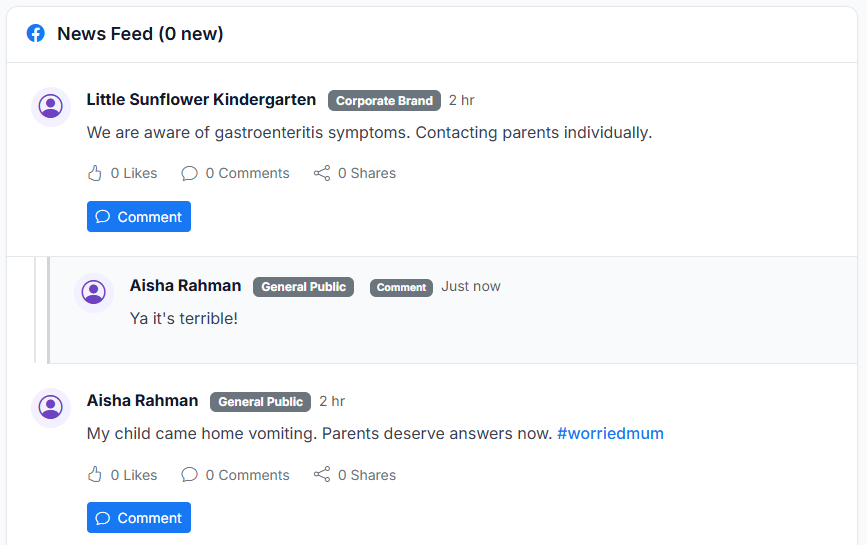Open Little Sunflower Kindergarten profile name

pyautogui.click(x=201, y=100)
